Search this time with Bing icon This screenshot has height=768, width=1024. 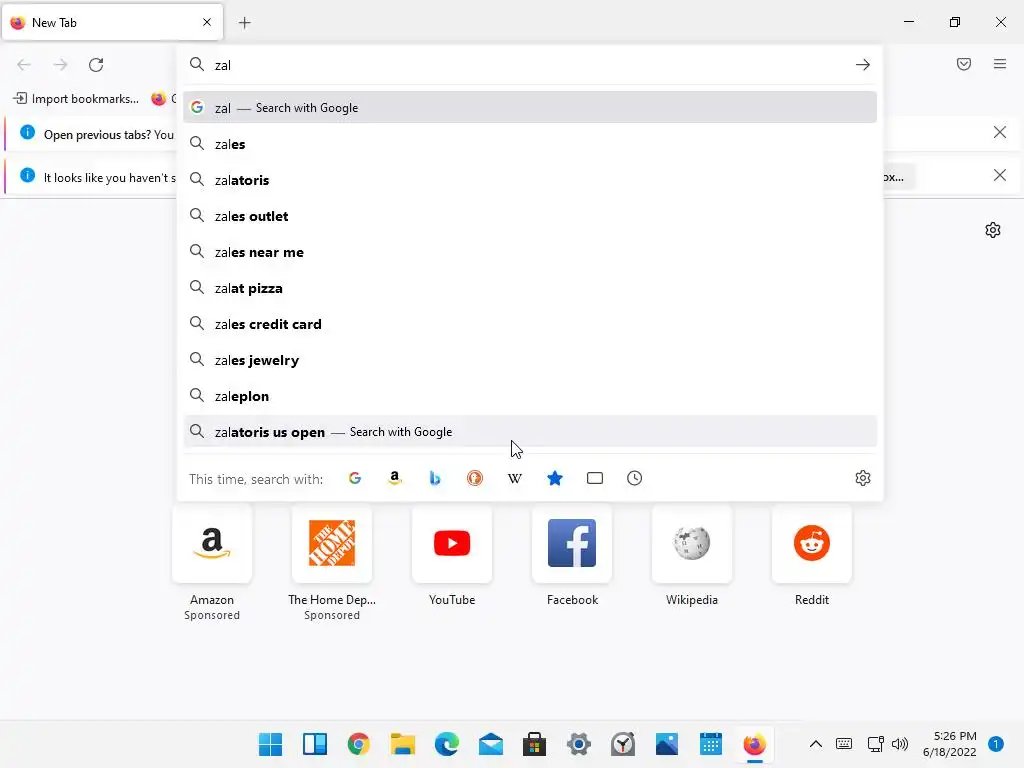coord(435,478)
